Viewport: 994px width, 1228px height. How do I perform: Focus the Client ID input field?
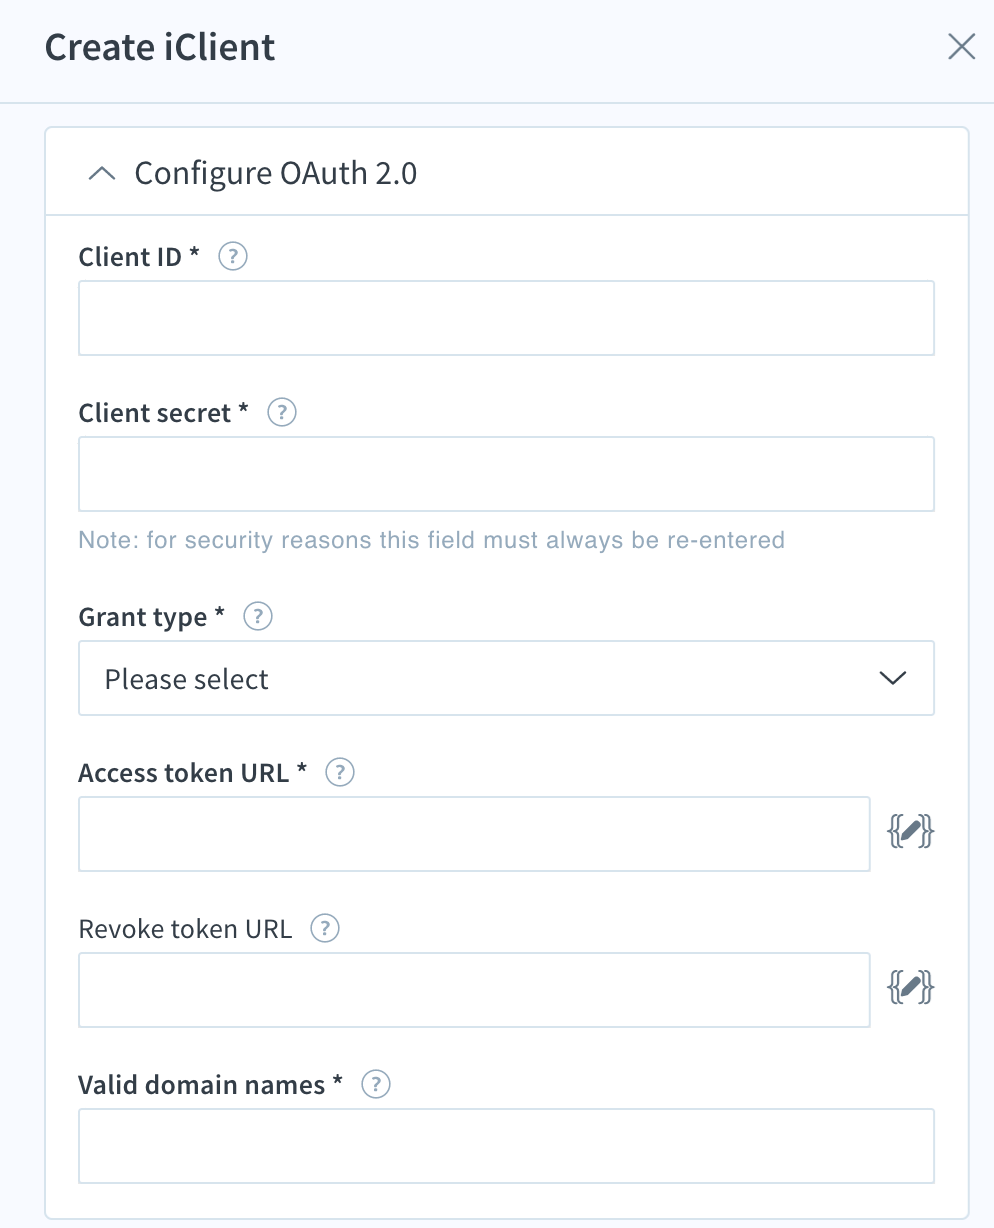506,317
